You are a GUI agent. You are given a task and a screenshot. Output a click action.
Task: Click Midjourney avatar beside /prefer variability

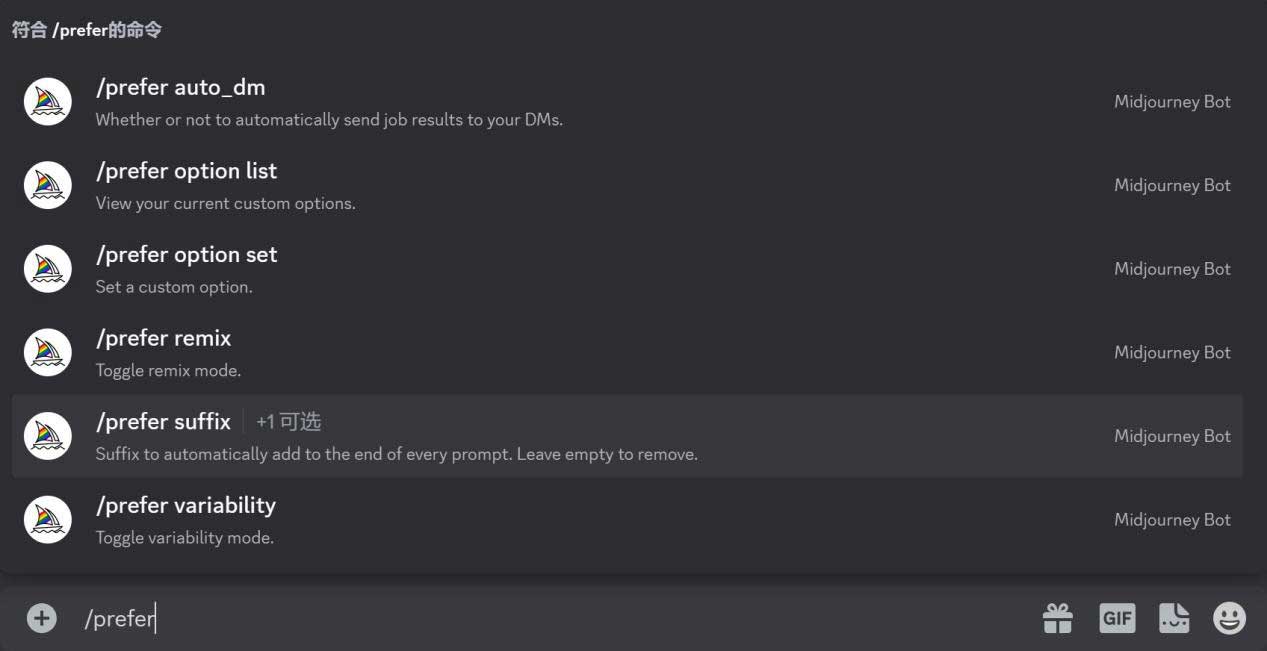[x=48, y=520]
